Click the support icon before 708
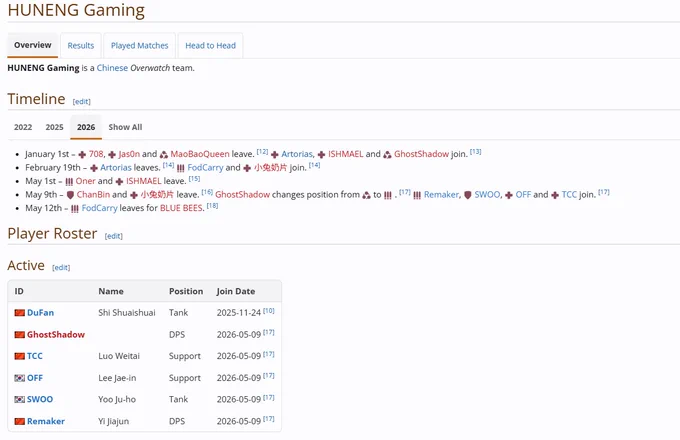The width and height of the screenshot is (680, 440). 82,154
